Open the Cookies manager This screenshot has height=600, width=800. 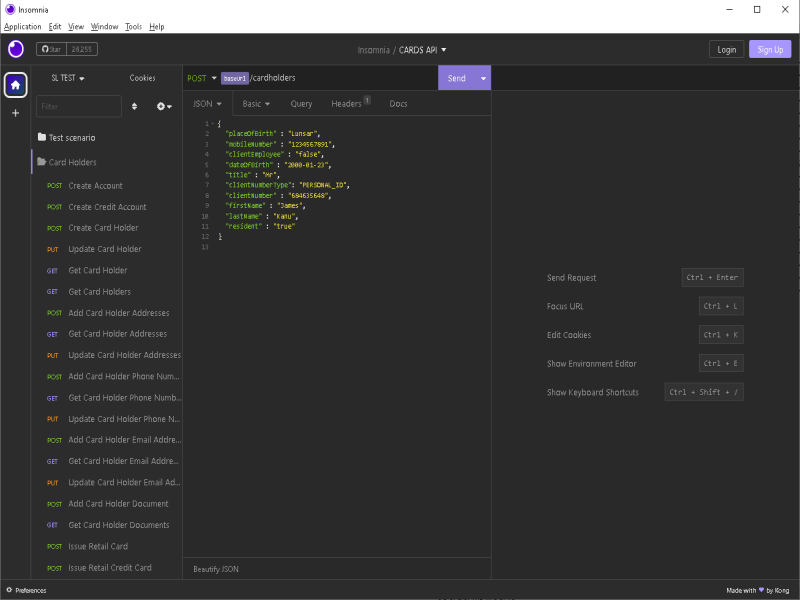click(142, 78)
